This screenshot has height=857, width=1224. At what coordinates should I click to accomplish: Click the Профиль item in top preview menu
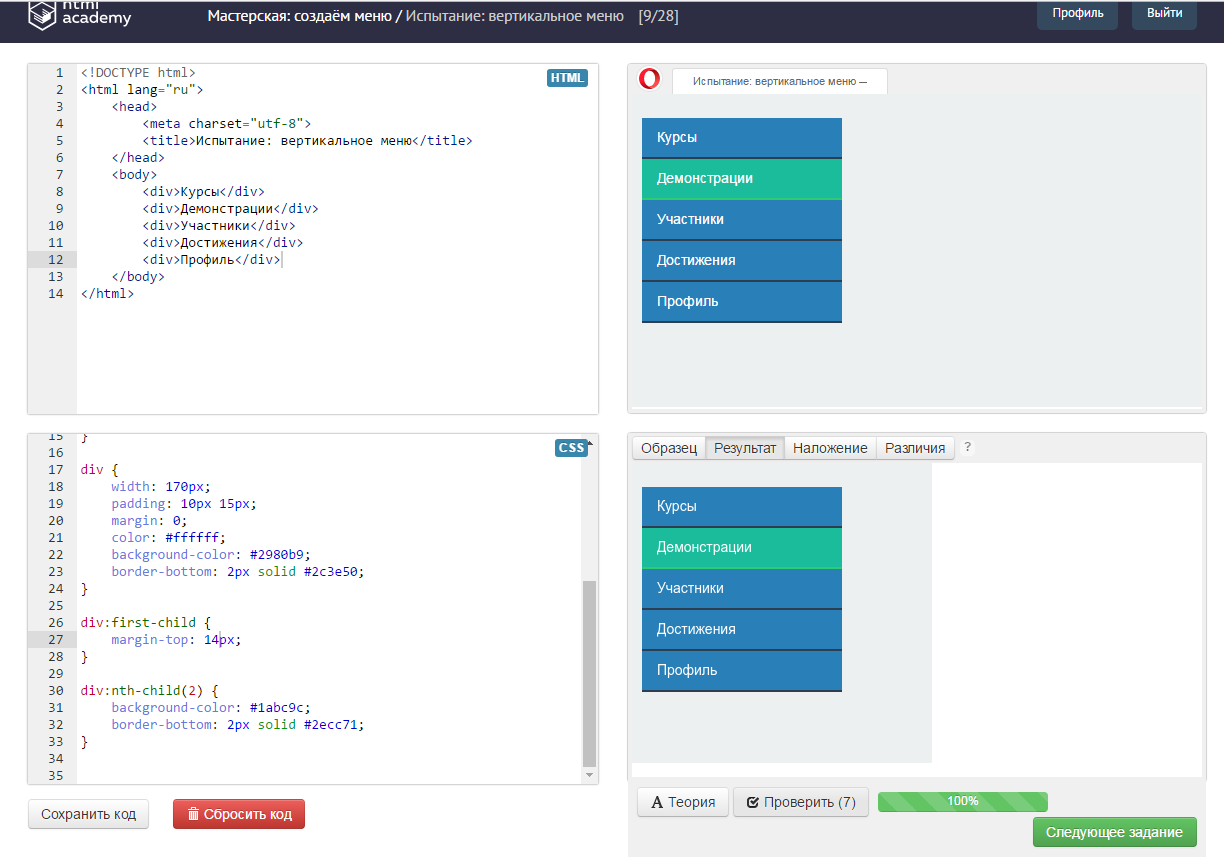[x=742, y=302]
